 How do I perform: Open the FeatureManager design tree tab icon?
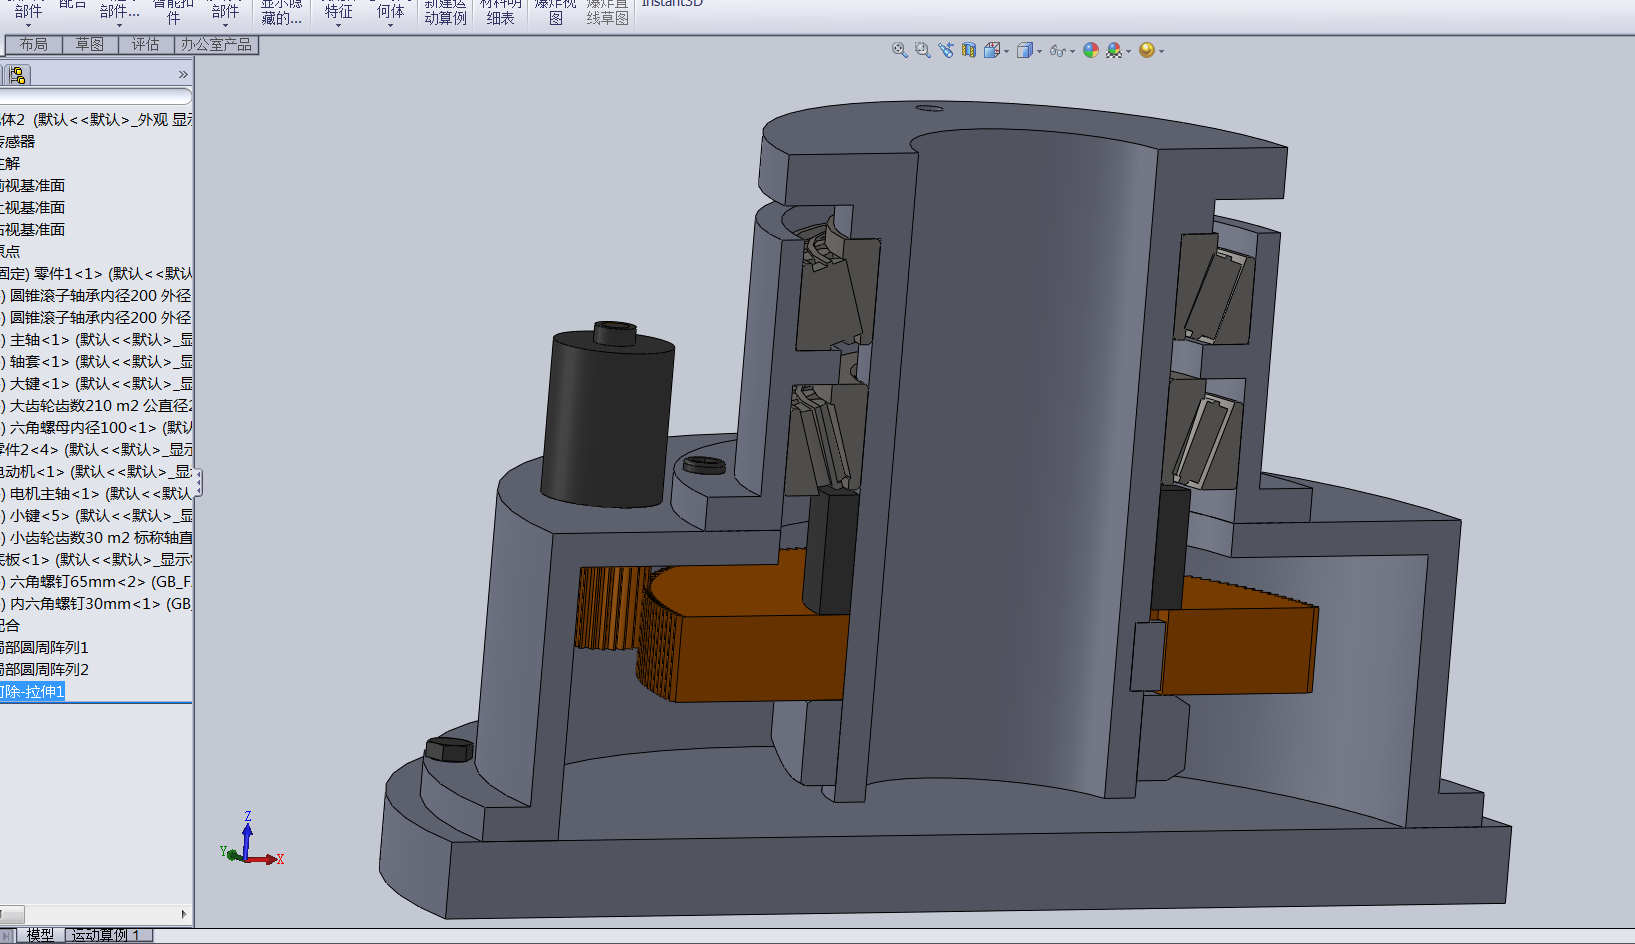click(17, 75)
